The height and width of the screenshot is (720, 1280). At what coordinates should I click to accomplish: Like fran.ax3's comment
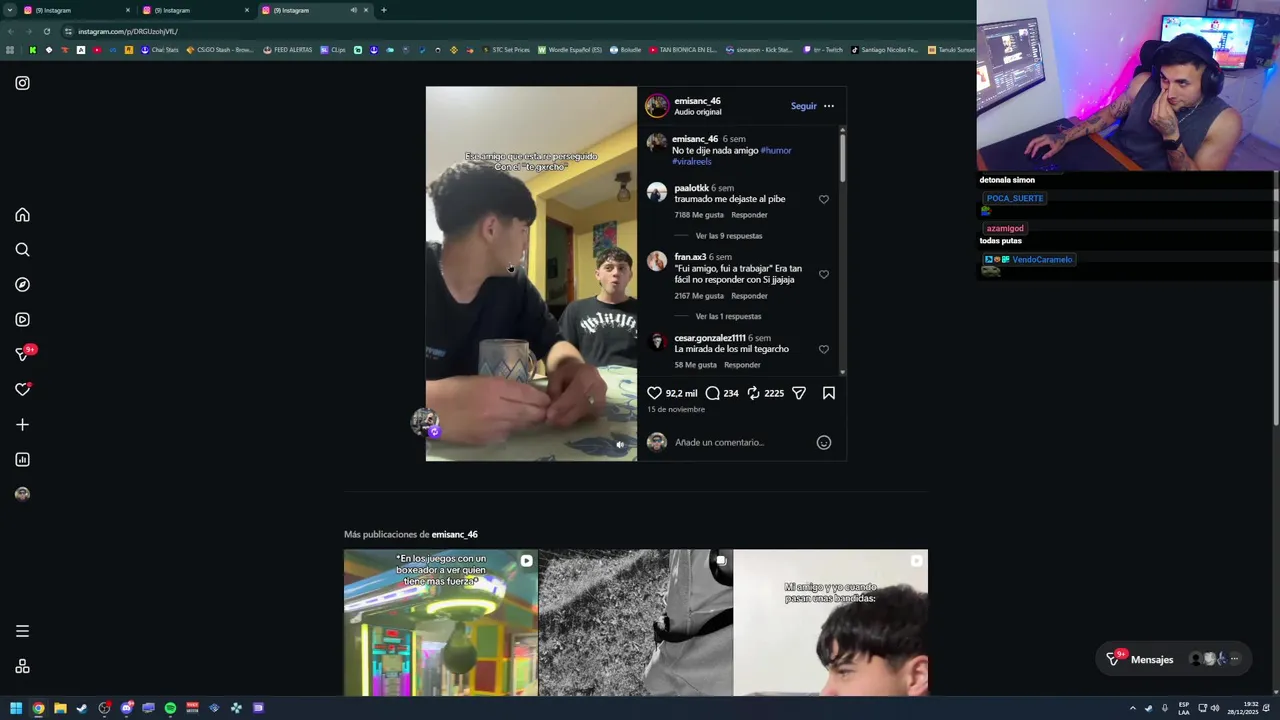[824, 274]
